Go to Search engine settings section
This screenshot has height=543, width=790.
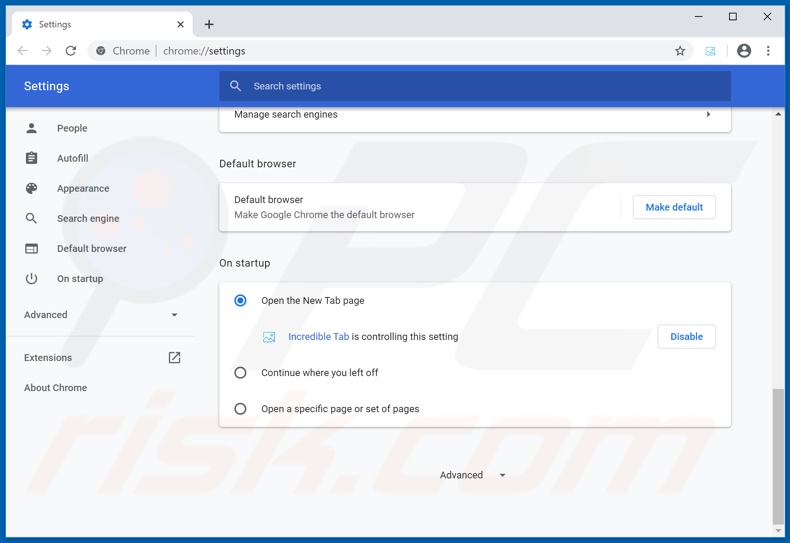88,219
